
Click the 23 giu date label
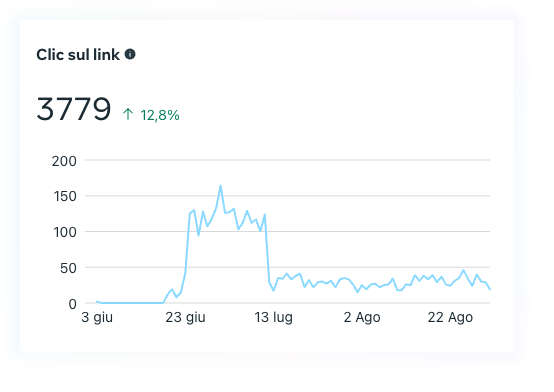pyautogui.click(x=185, y=317)
